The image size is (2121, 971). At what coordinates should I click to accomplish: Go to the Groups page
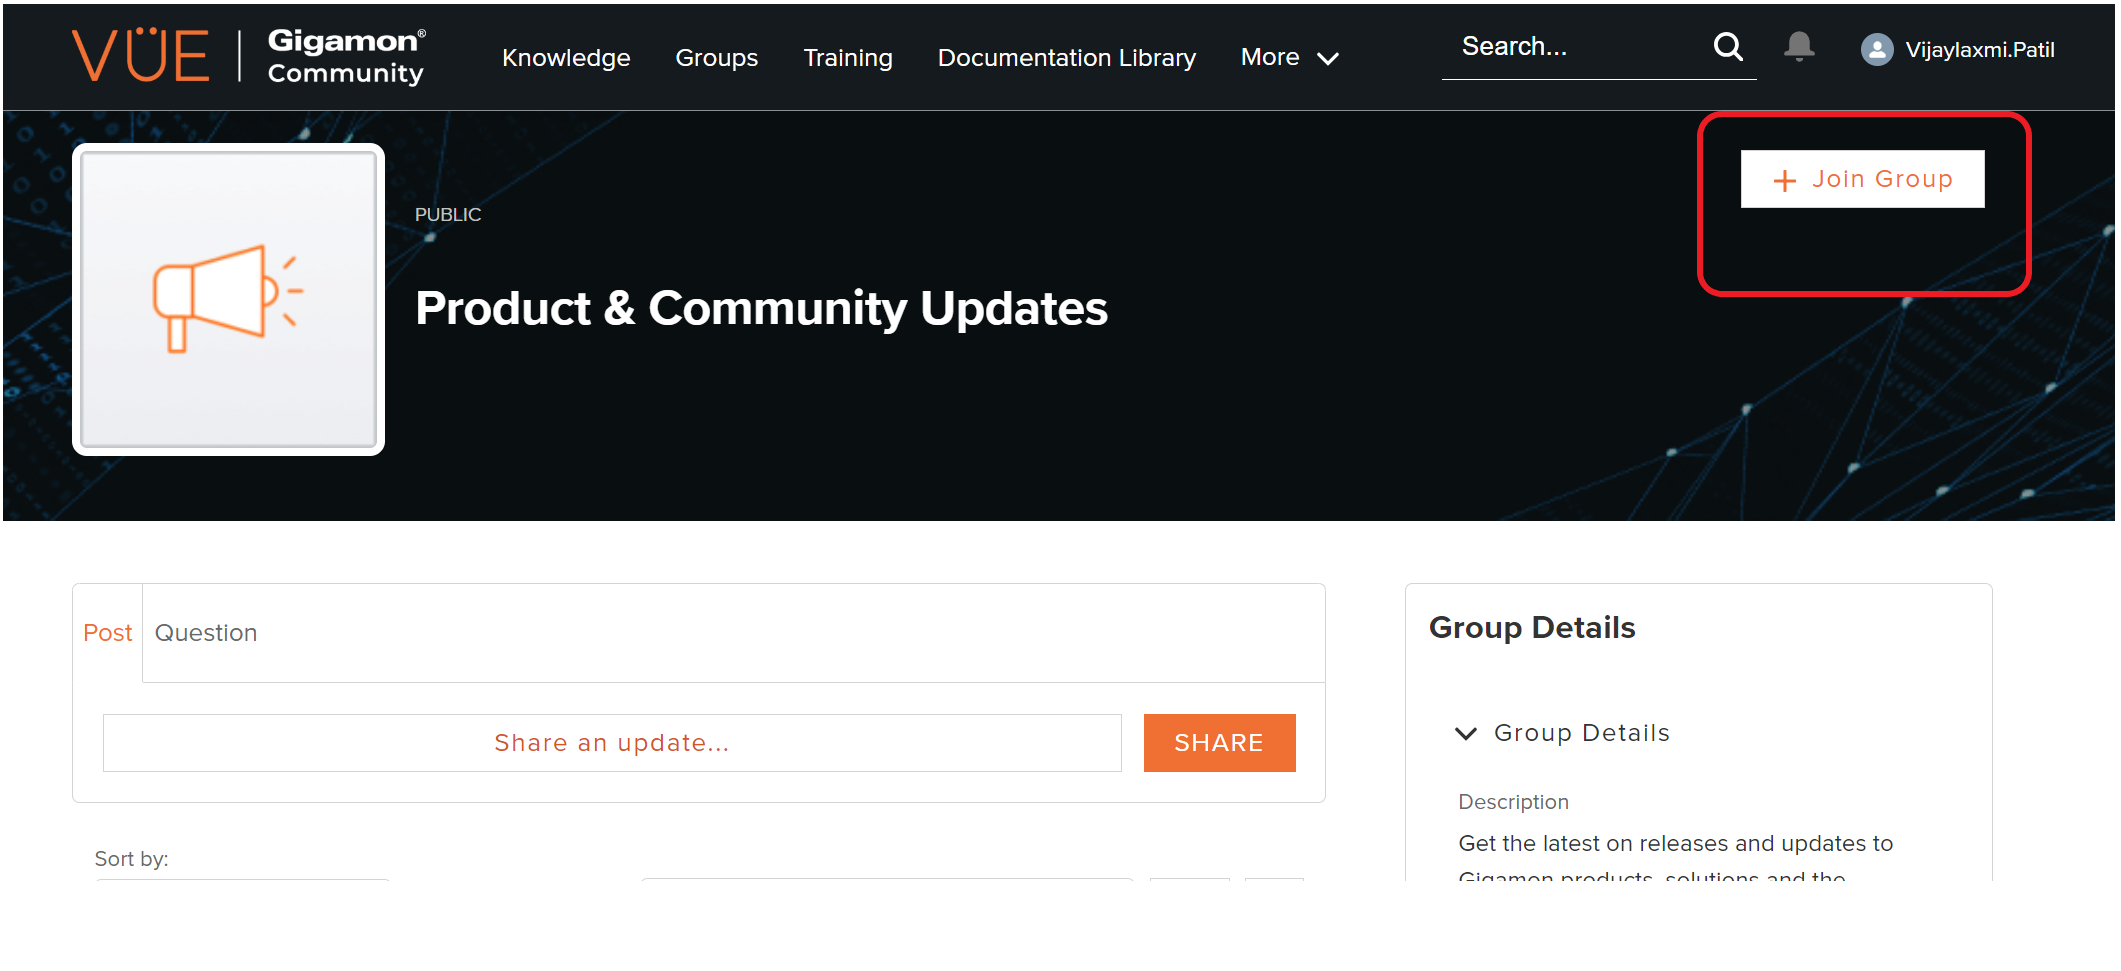[716, 58]
